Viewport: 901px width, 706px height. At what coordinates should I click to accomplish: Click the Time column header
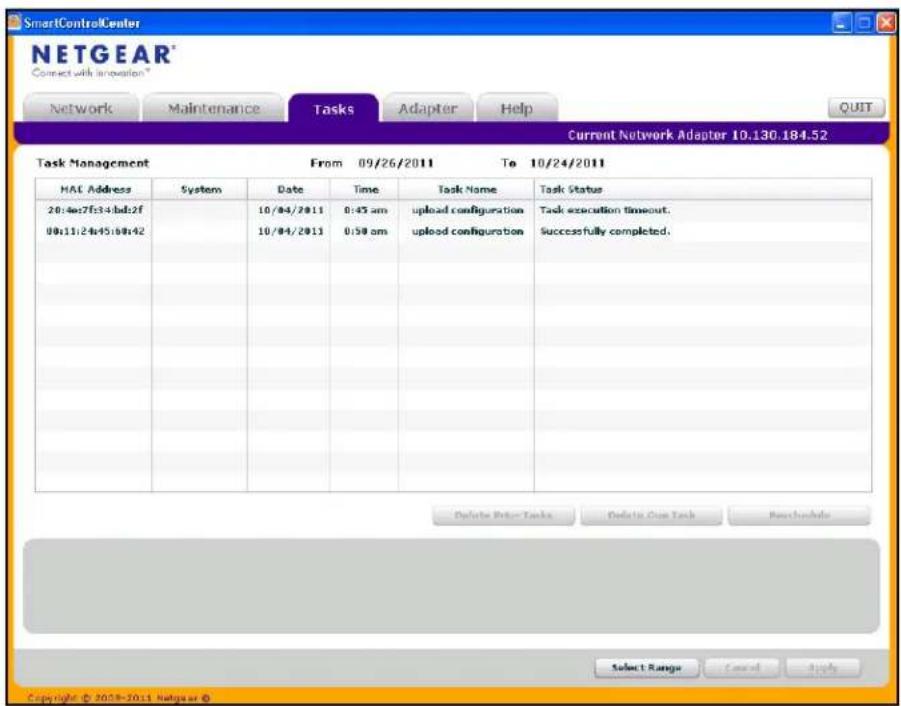364,189
